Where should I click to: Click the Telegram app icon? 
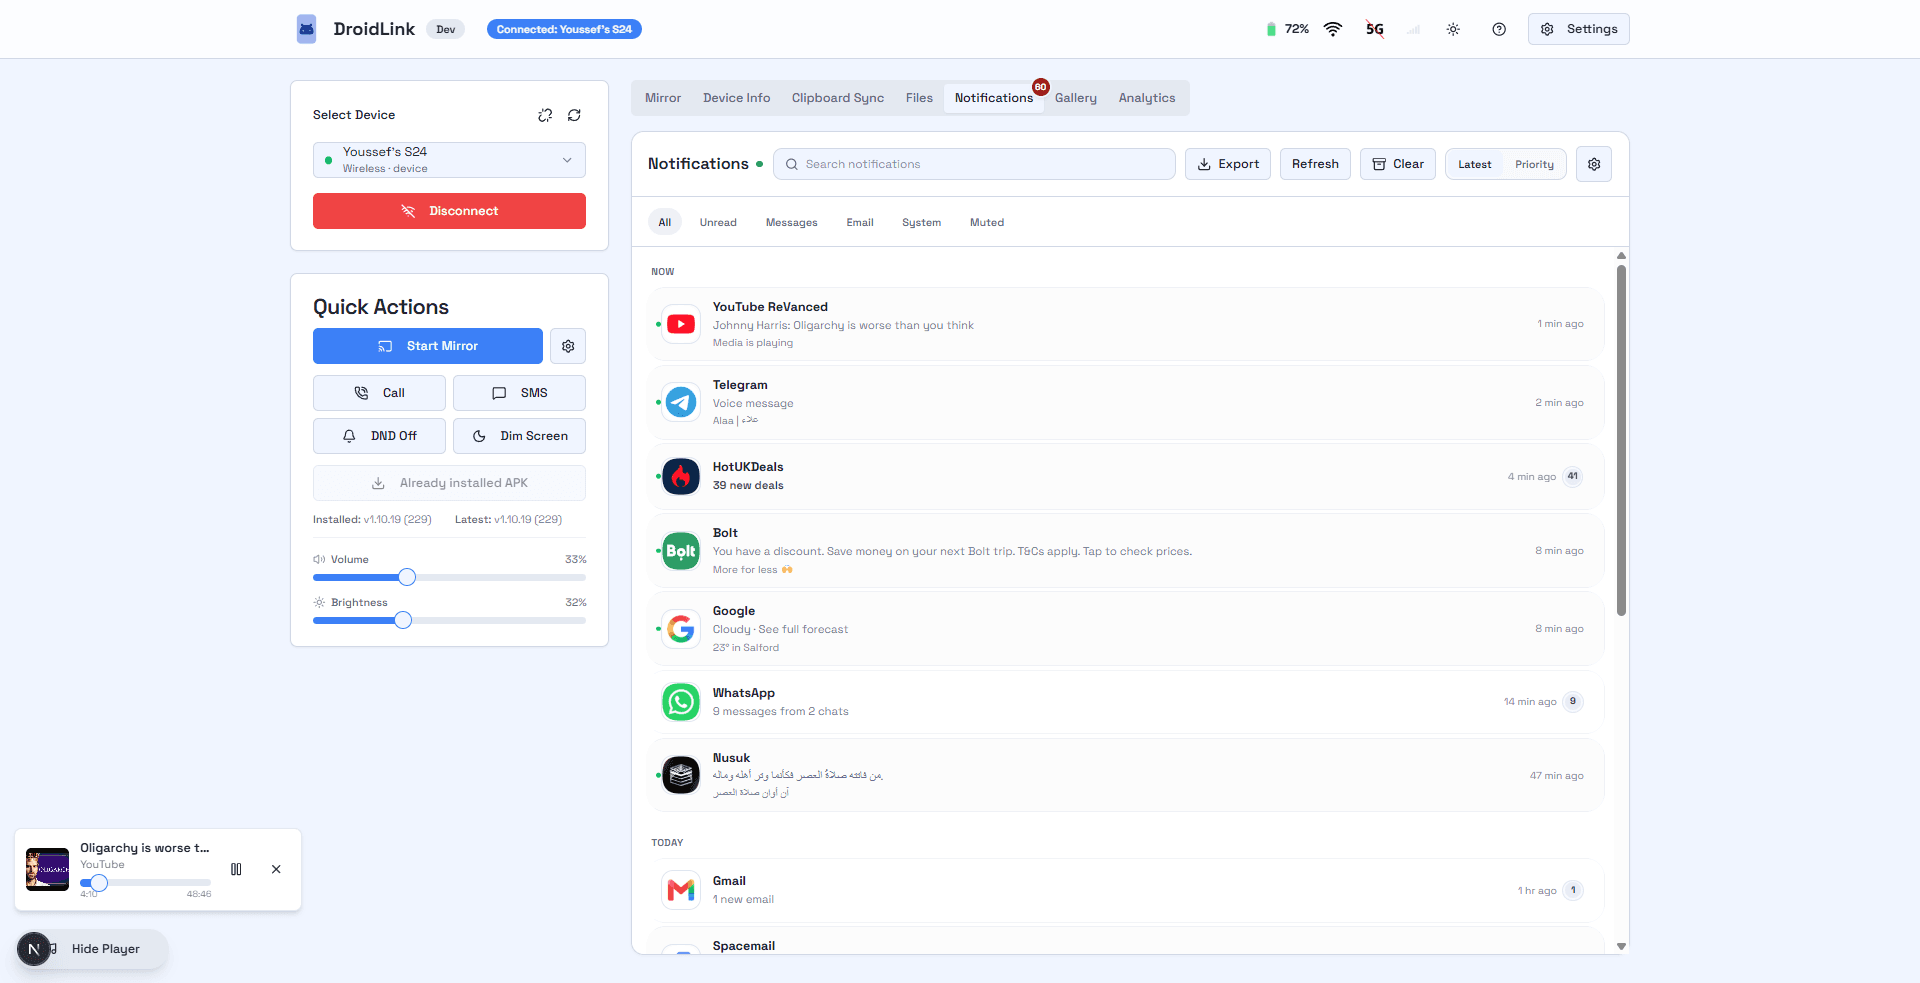(681, 402)
